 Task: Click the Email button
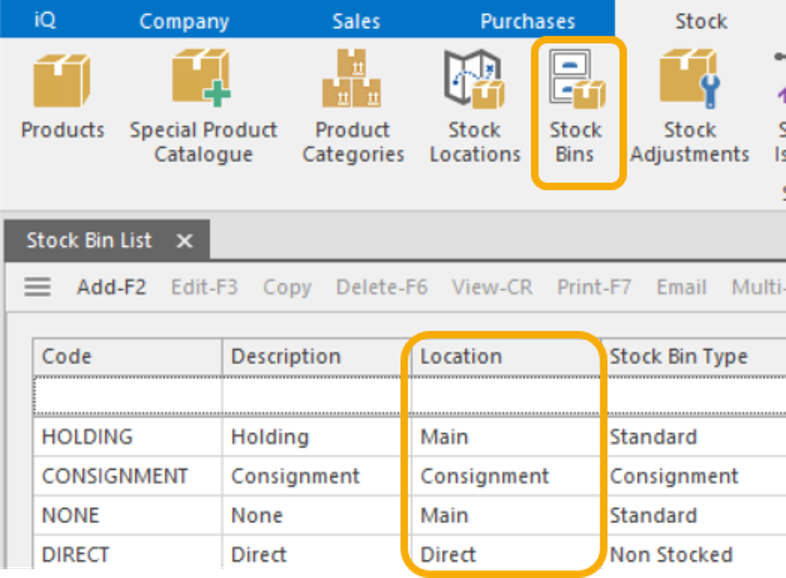pos(681,287)
